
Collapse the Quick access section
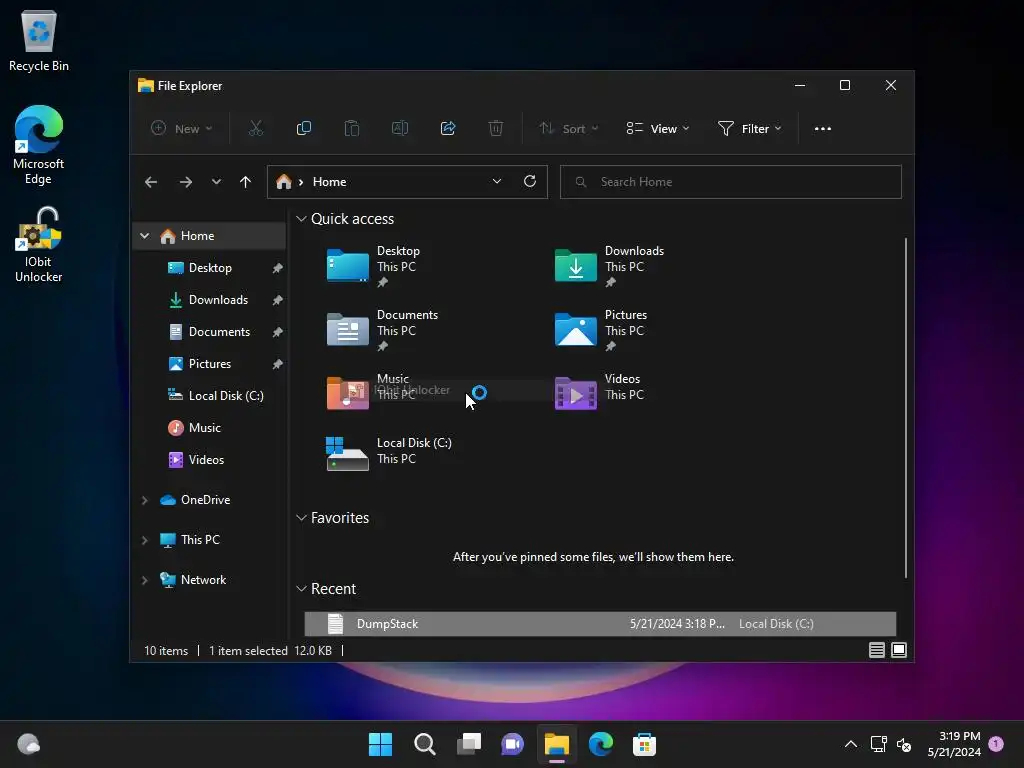tap(301, 219)
